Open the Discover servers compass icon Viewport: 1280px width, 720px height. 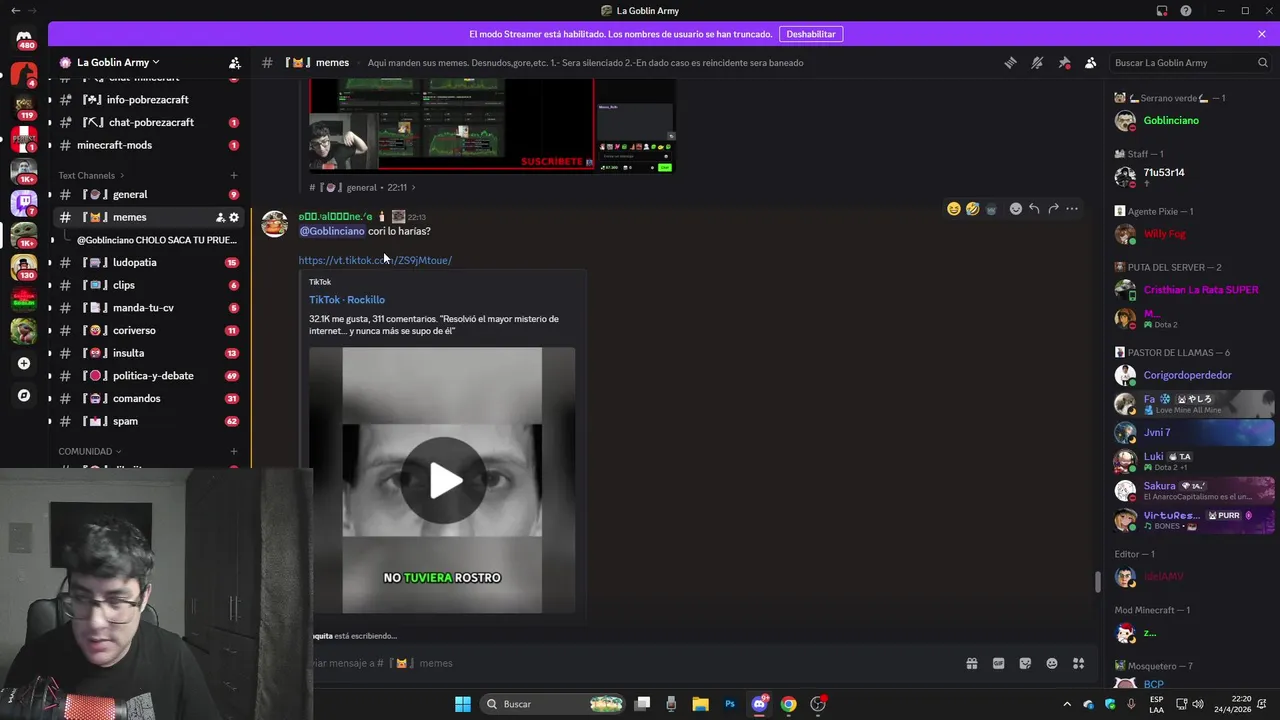coord(24,395)
